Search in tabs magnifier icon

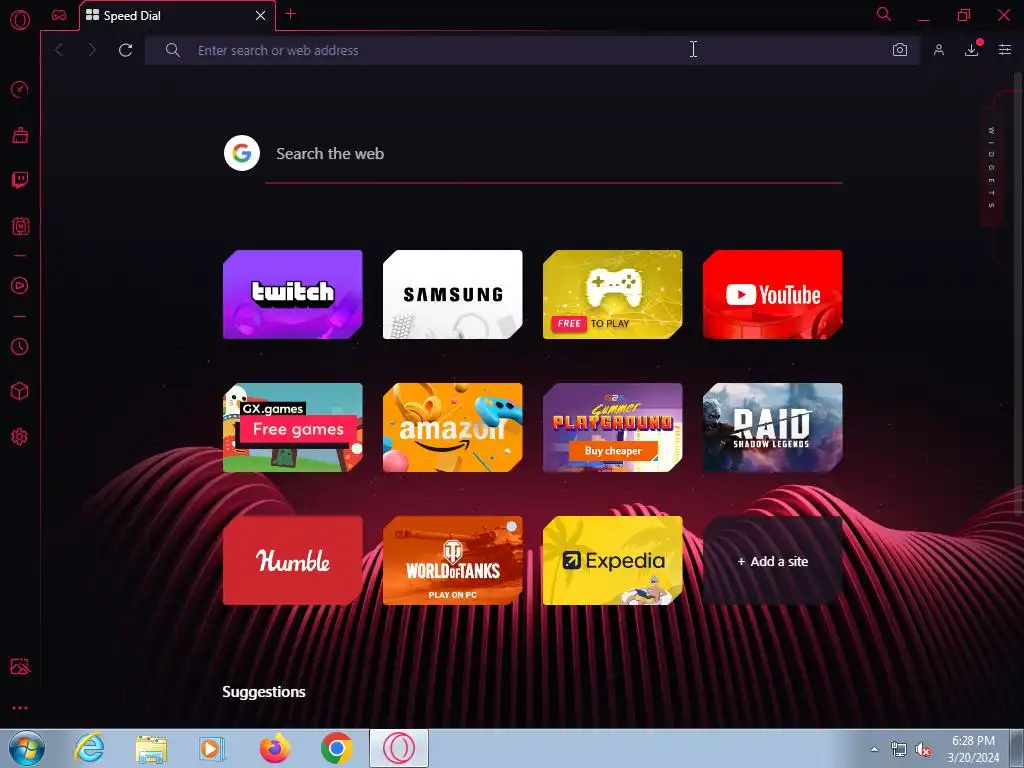point(884,14)
